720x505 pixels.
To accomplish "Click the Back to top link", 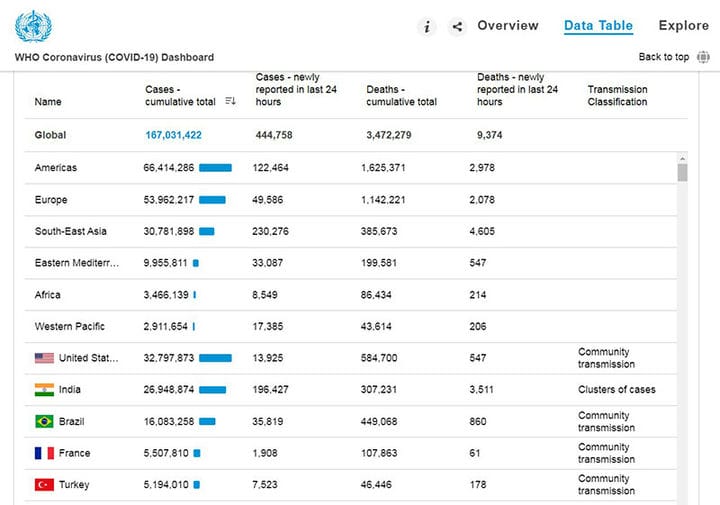I will click(664, 57).
